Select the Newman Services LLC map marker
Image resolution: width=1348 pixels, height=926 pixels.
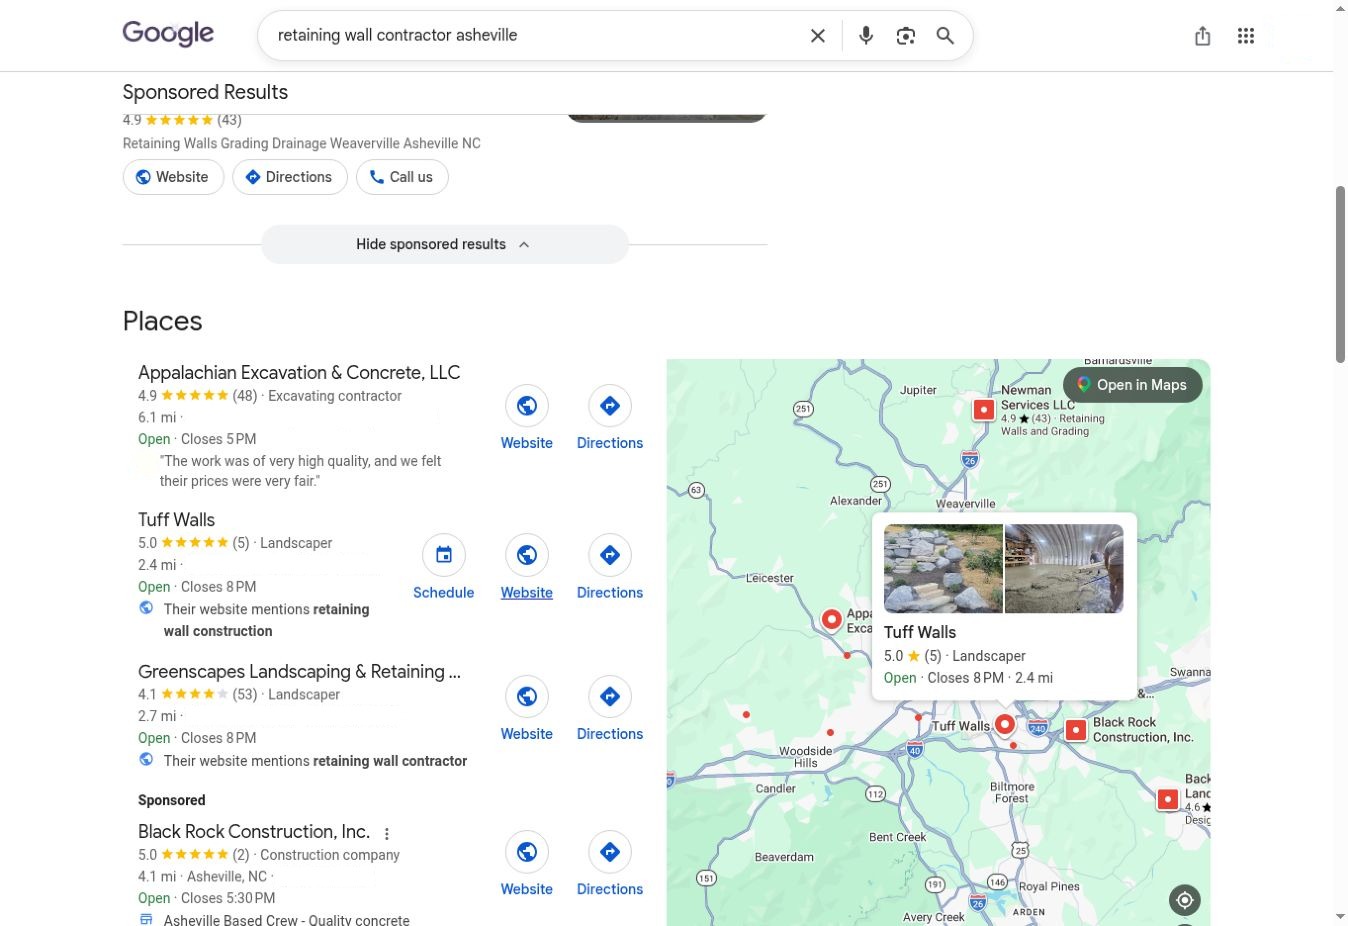coord(984,409)
